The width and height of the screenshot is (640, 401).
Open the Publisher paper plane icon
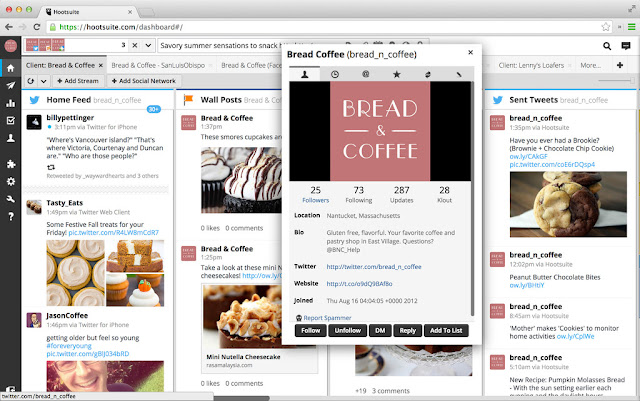point(11,85)
